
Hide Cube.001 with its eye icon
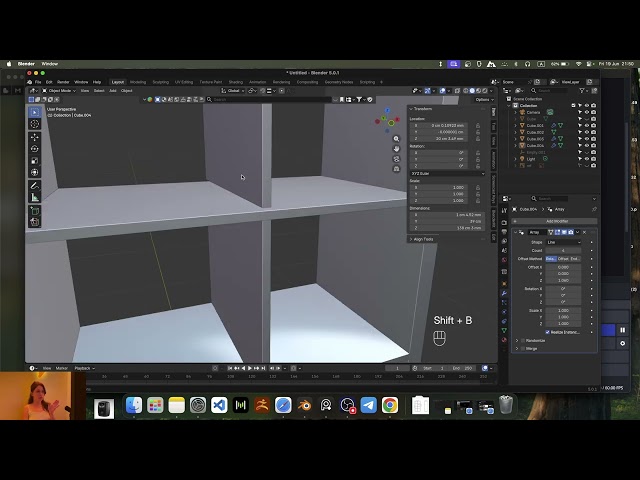click(x=587, y=126)
